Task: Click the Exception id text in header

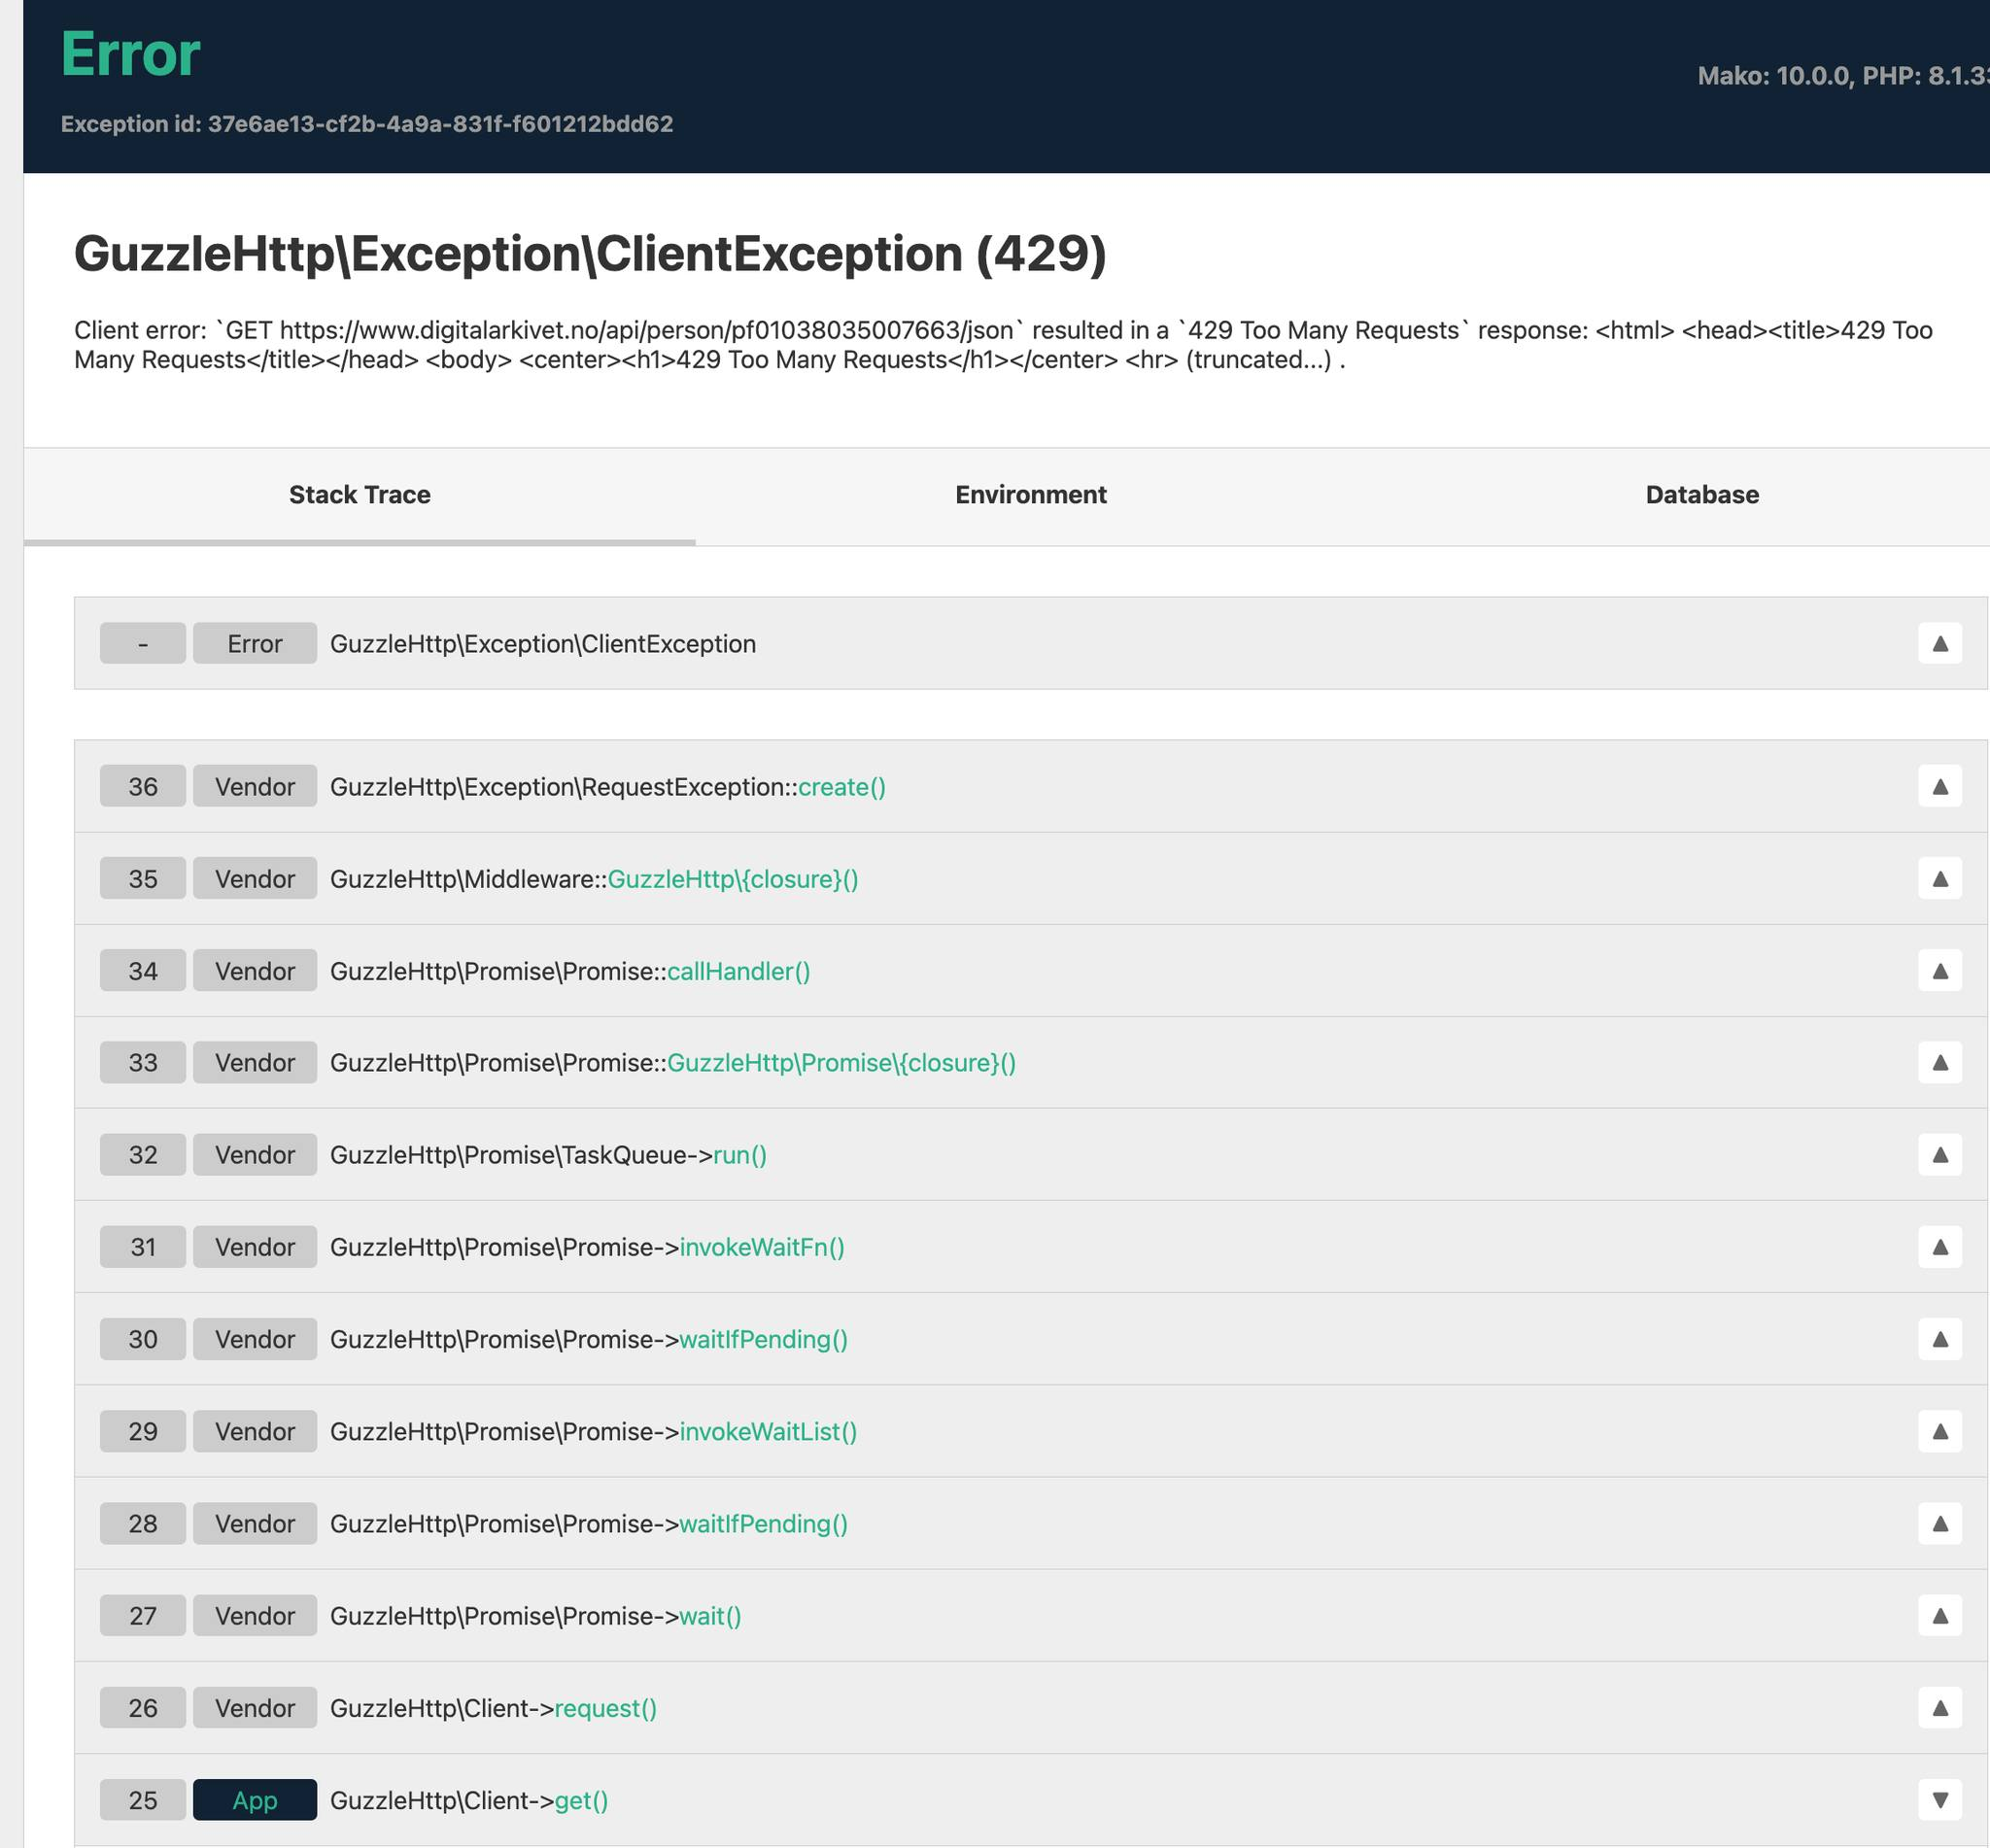Action: pos(366,124)
